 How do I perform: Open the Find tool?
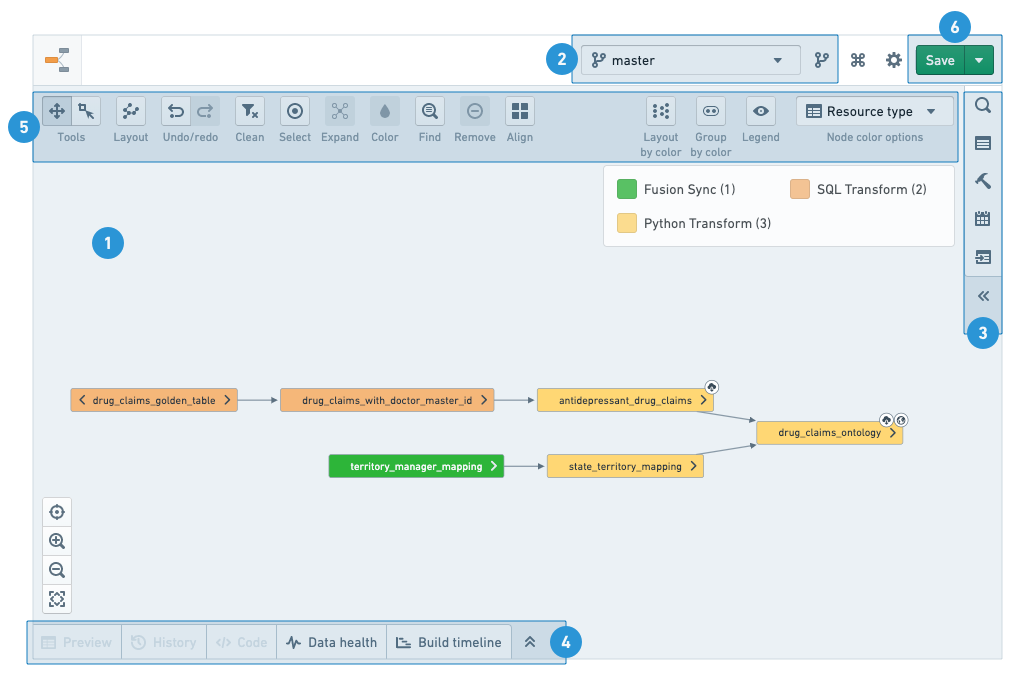[x=430, y=111]
